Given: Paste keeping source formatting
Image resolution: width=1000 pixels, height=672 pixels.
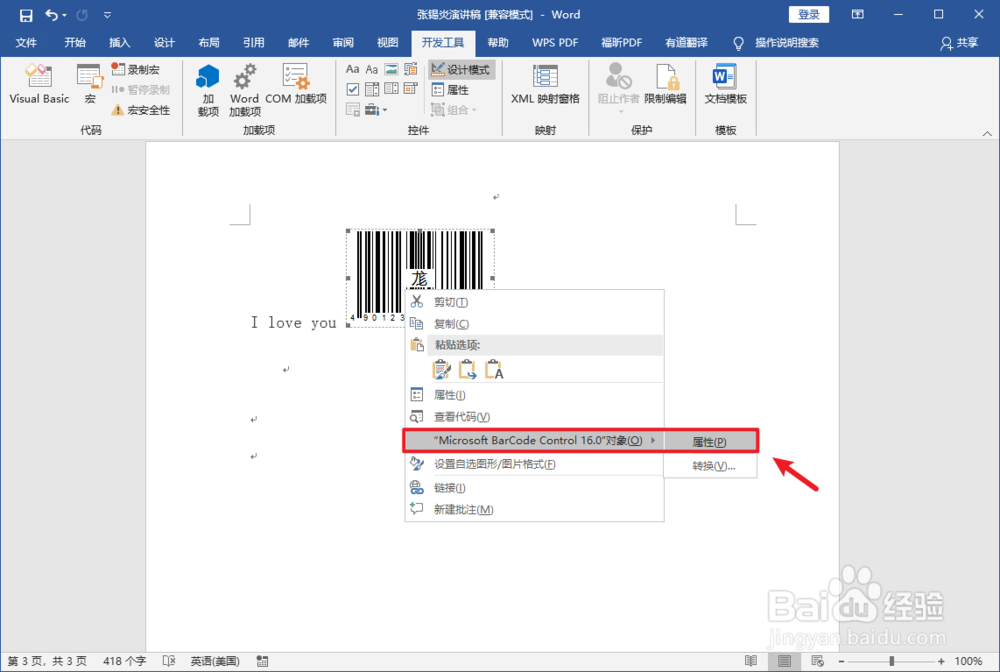Looking at the screenshot, I should pyautogui.click(x=441, y=369).
